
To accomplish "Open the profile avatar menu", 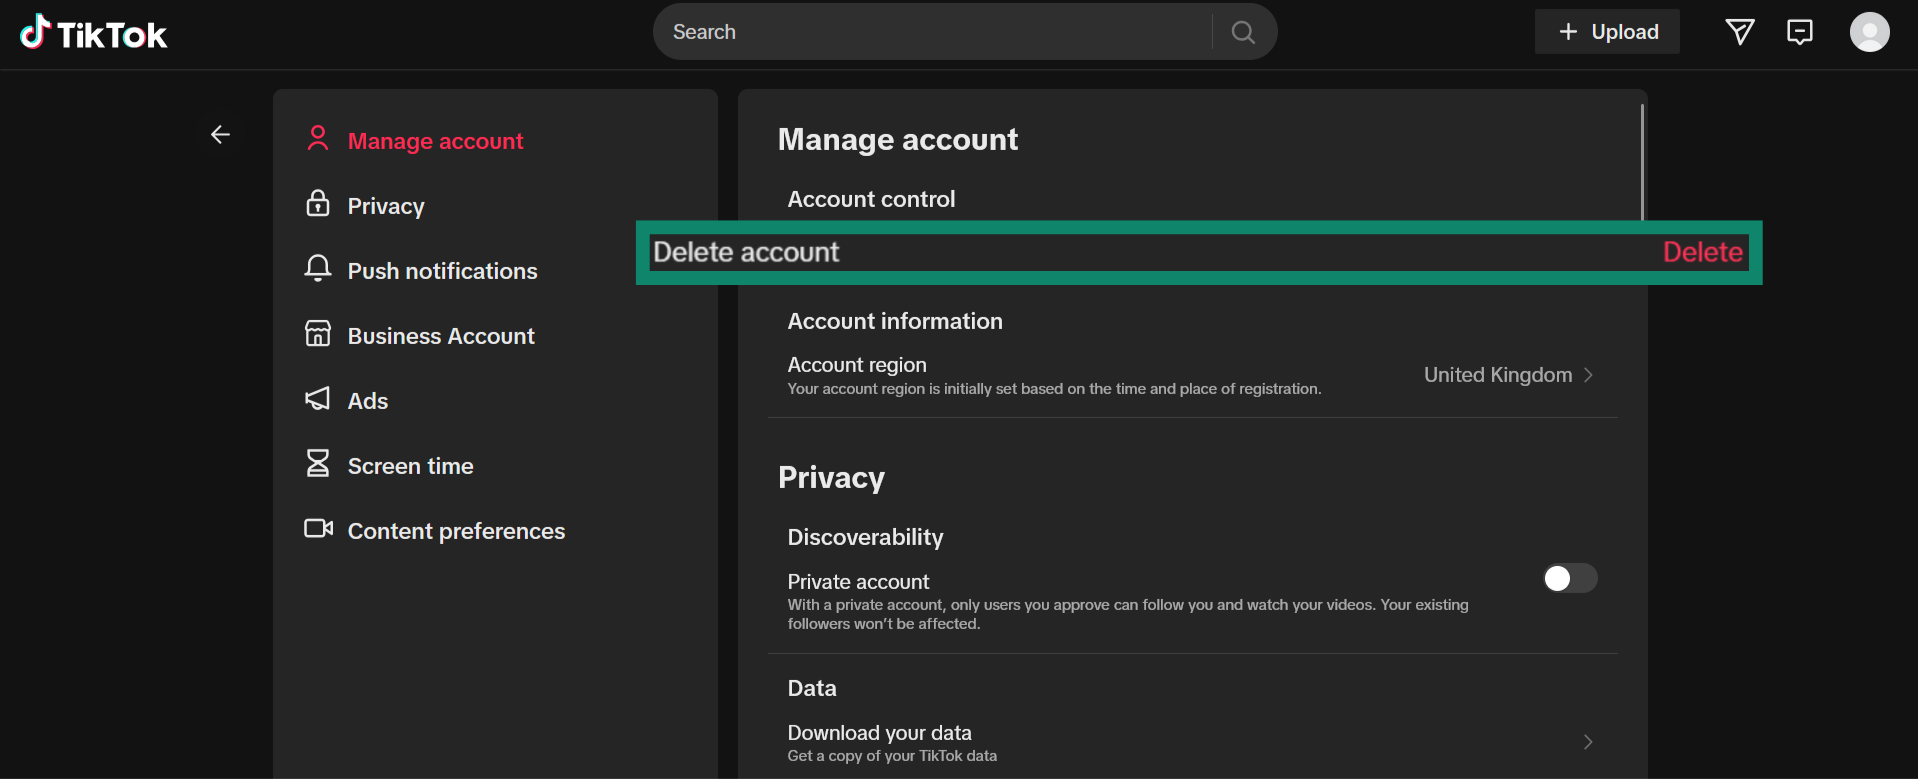I will [x=1869, y=32].
